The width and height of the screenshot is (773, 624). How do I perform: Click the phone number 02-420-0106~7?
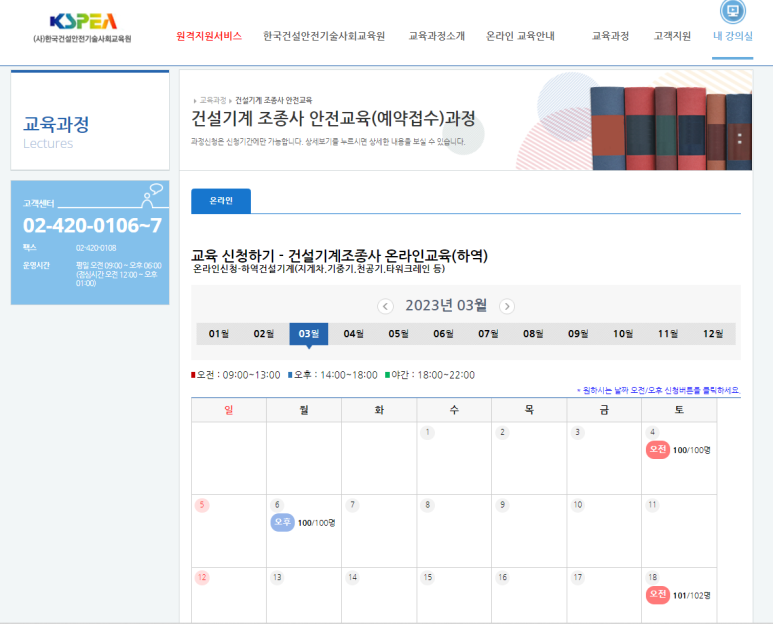tap(92, 225)
